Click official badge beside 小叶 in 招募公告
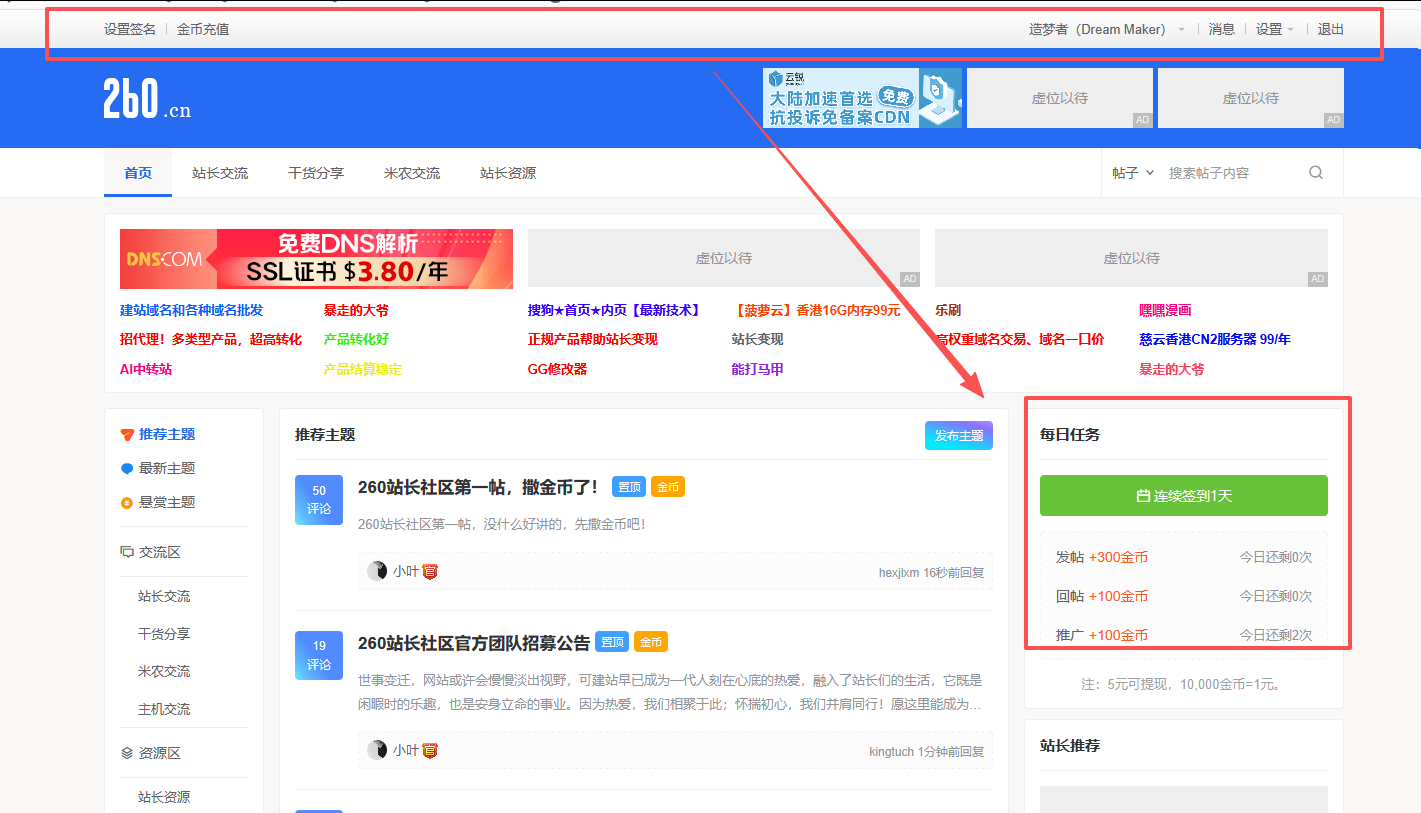The height and width of the screenshot is (813, 1421). [430, 750]
